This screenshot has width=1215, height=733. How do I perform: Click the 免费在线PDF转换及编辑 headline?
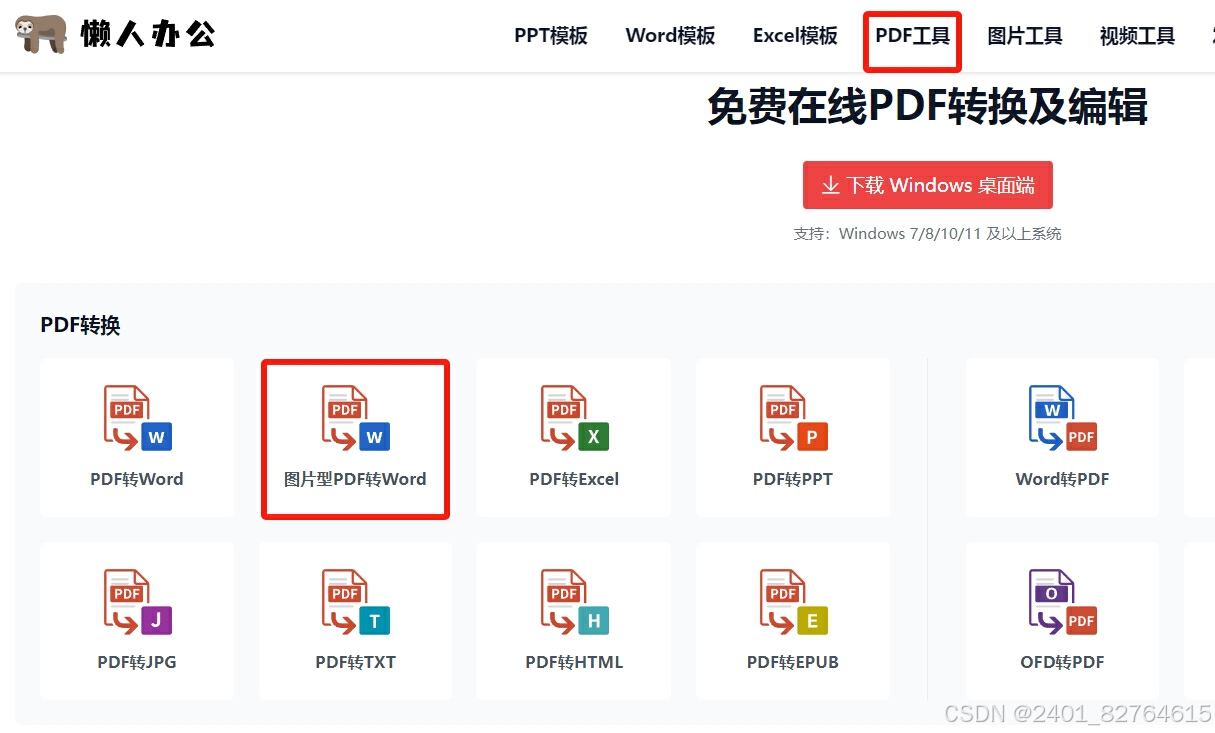click(x=927, y=107)
